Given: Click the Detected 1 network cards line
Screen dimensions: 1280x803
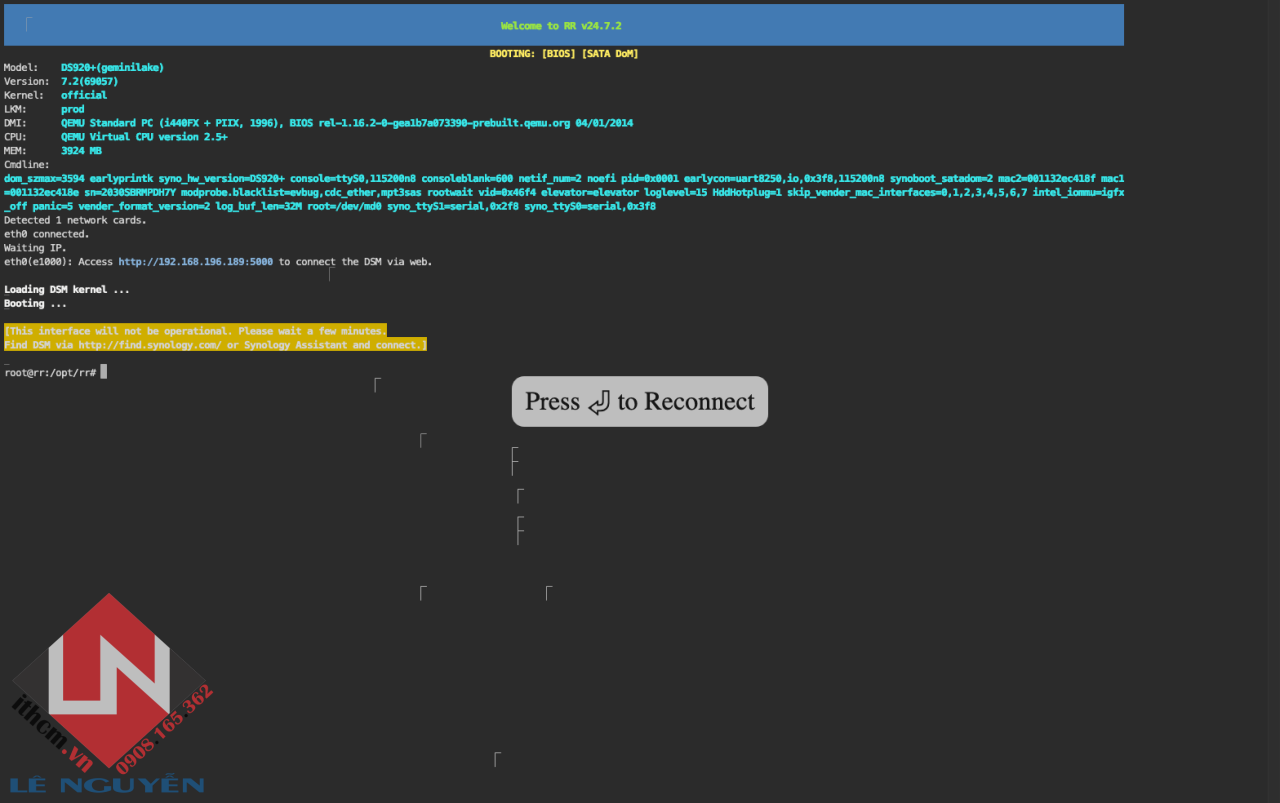Looking at the screenshot, I should click(x=75, y=220).
